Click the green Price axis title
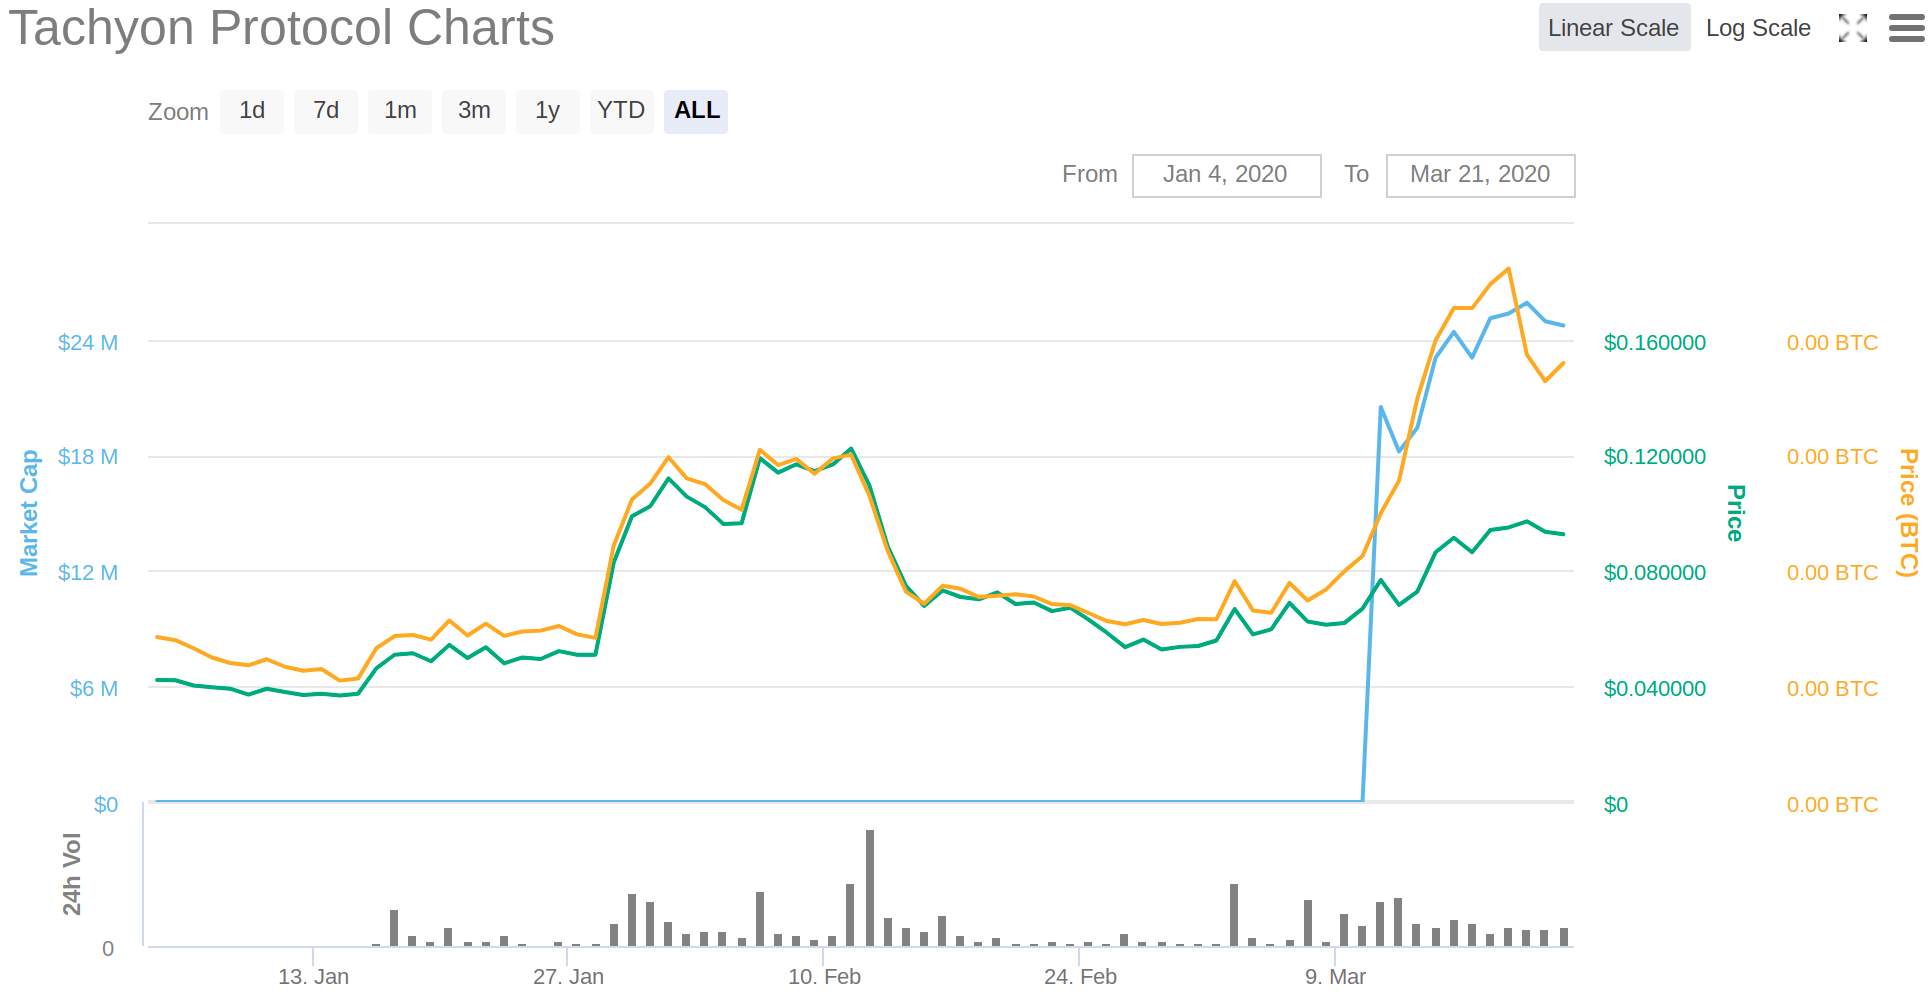 (x=1736, y=513)
